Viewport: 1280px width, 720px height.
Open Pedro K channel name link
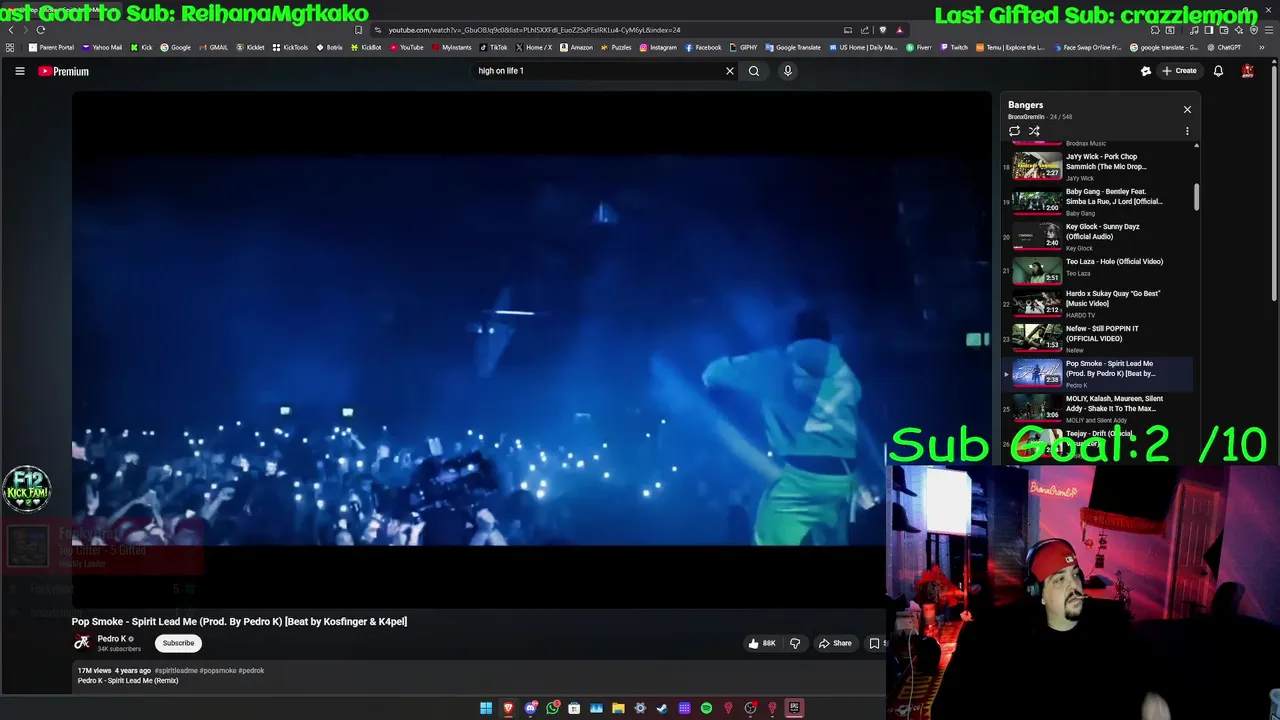111,639
